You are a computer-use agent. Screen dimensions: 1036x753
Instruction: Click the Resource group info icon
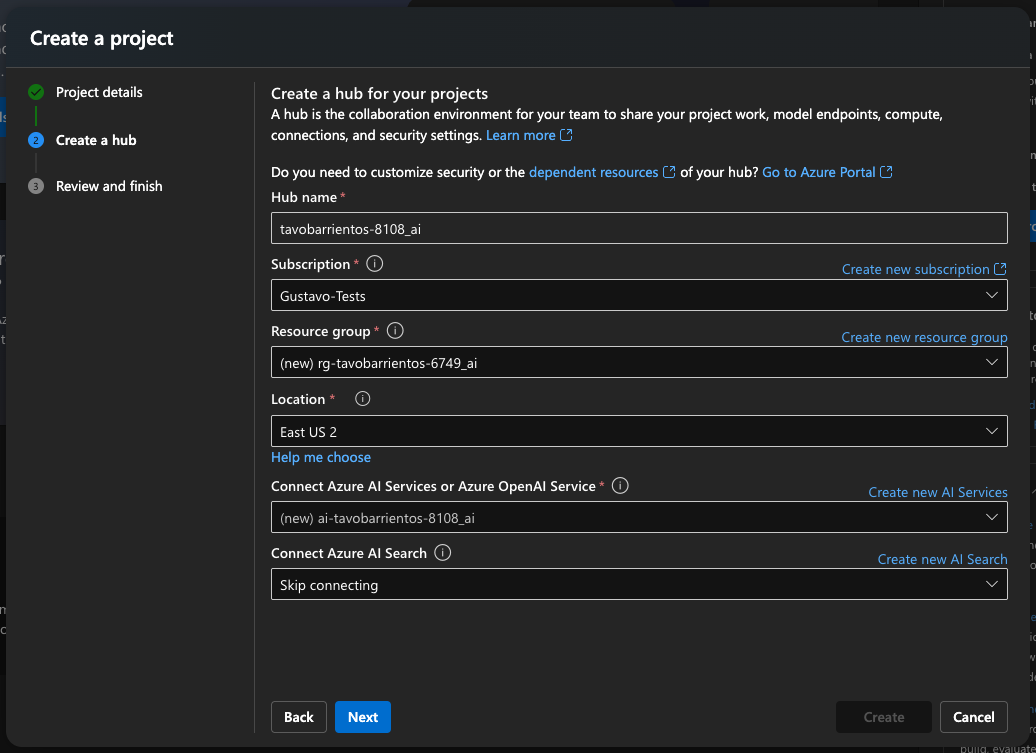pos(395,331)
